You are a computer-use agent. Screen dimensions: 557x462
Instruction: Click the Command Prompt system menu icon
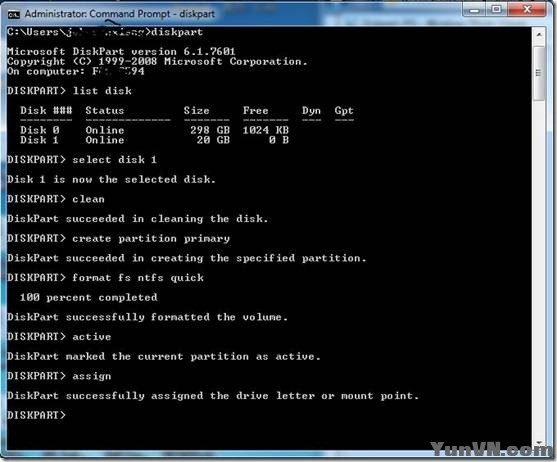(13, 14)
